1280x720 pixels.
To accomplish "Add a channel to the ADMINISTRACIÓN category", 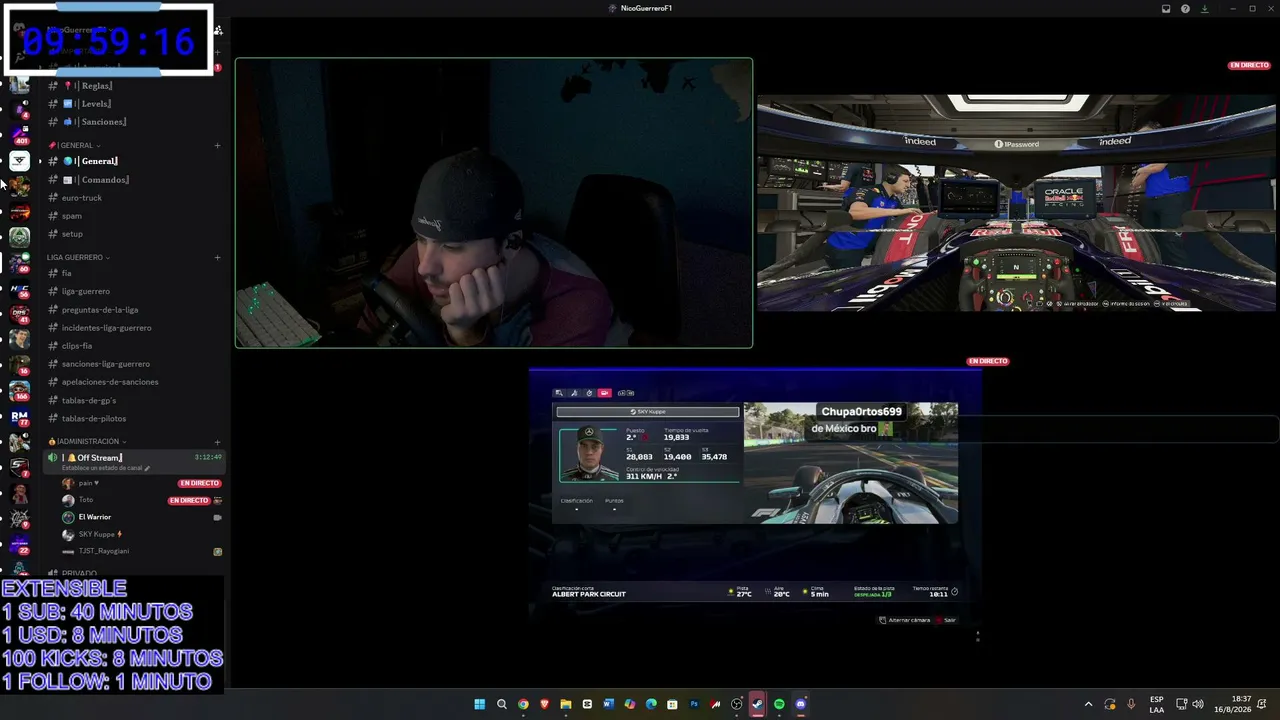I will 217,442.
